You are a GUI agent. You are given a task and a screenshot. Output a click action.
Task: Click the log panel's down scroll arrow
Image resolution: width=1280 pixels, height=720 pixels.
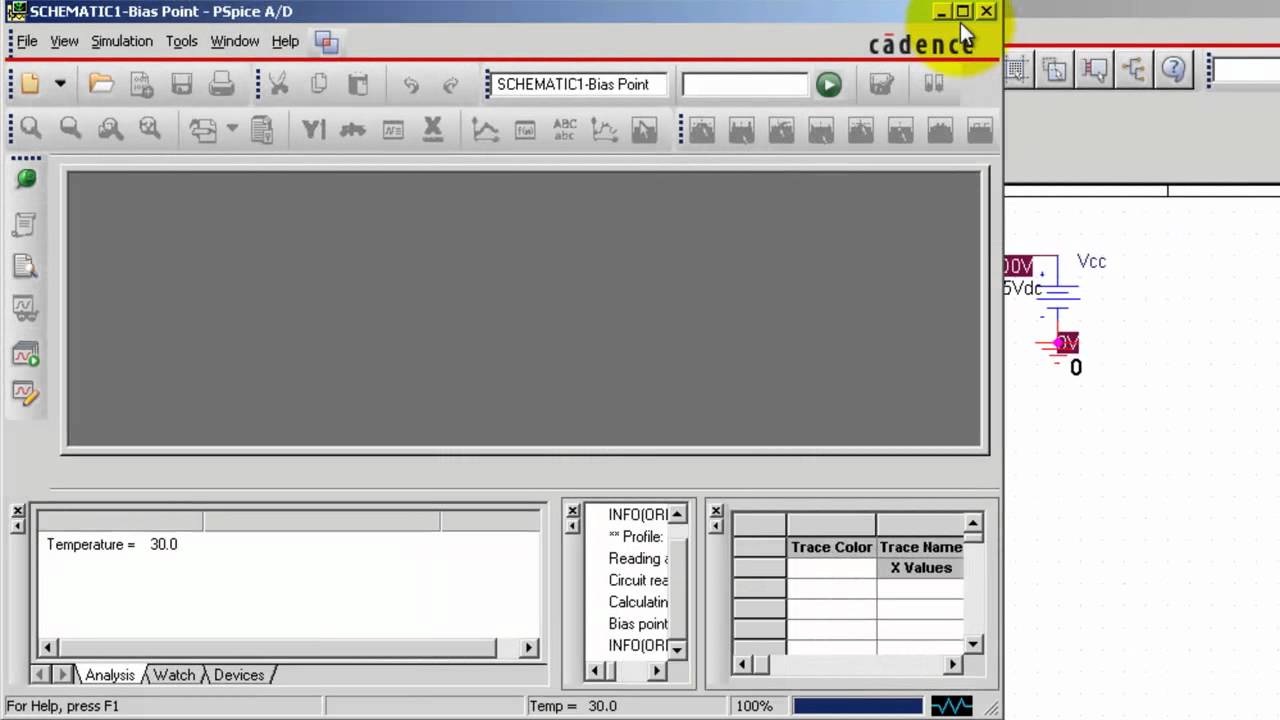point(677,649)
